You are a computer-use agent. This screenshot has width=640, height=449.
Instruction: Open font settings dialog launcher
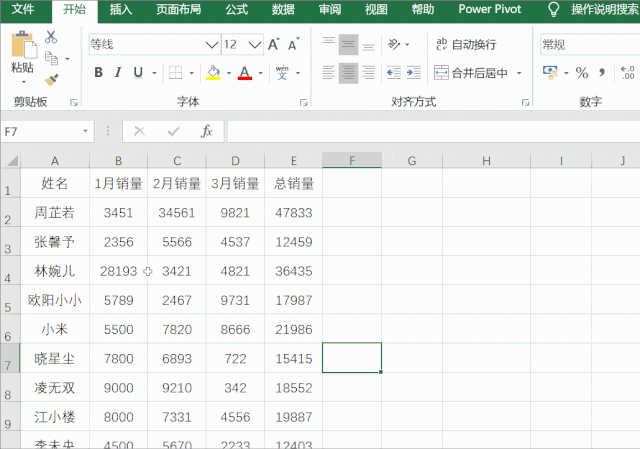coord(303,102)
